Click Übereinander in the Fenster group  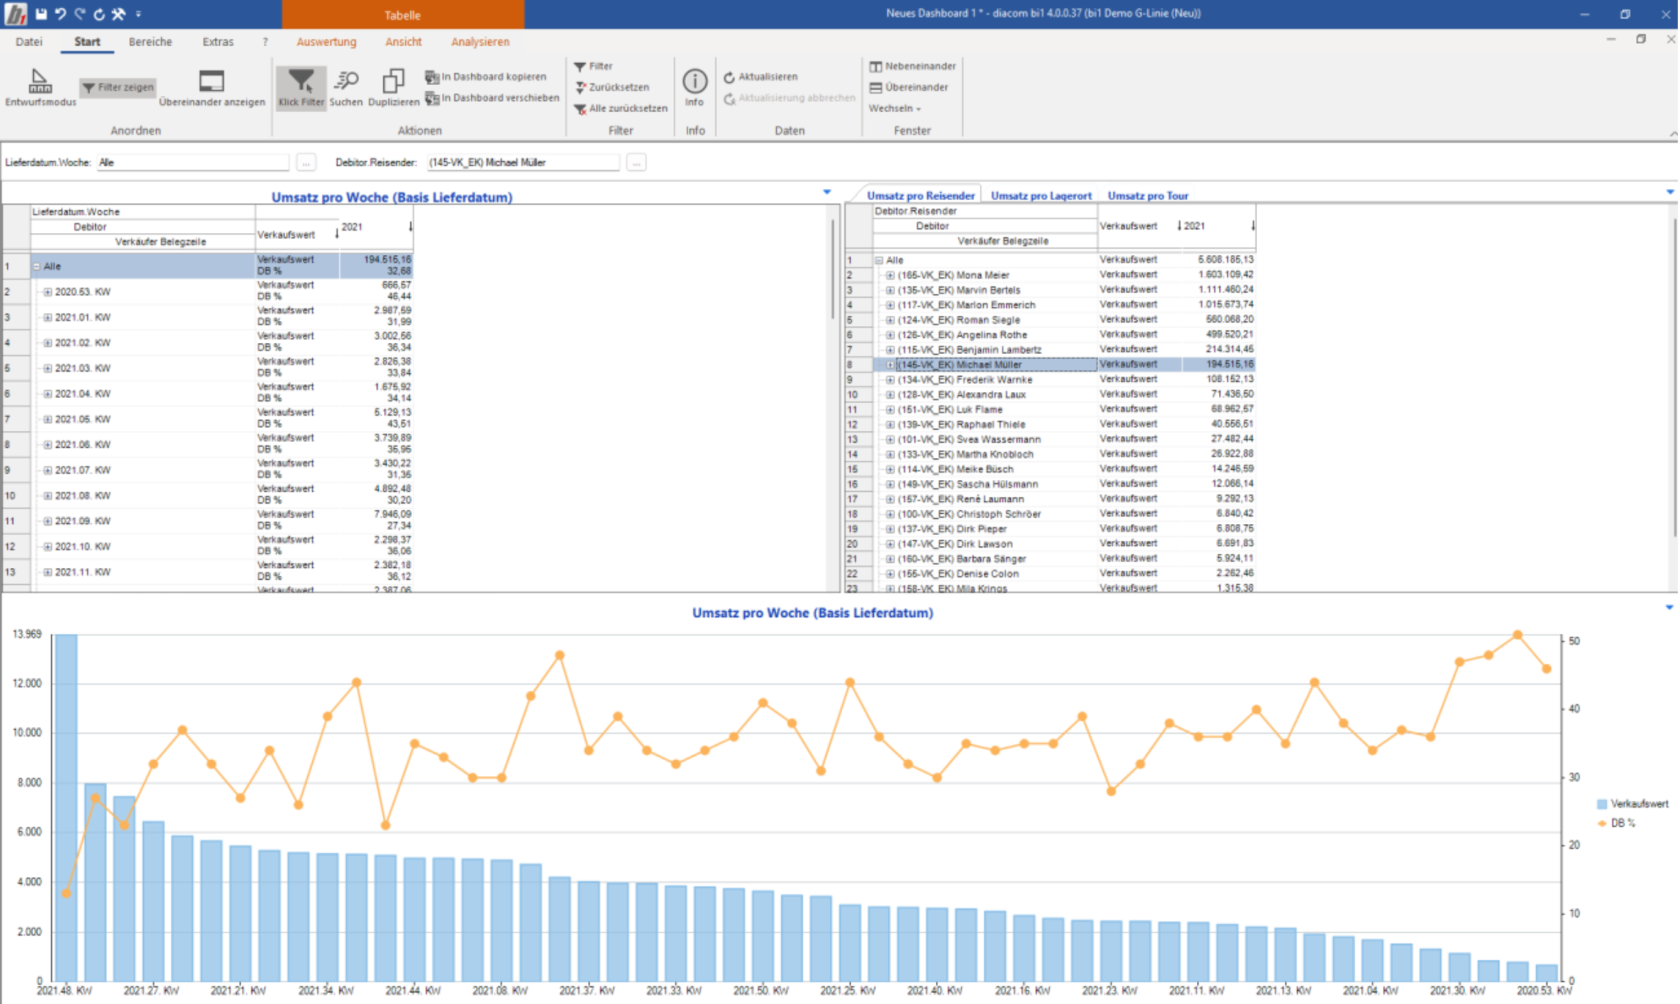908,87
